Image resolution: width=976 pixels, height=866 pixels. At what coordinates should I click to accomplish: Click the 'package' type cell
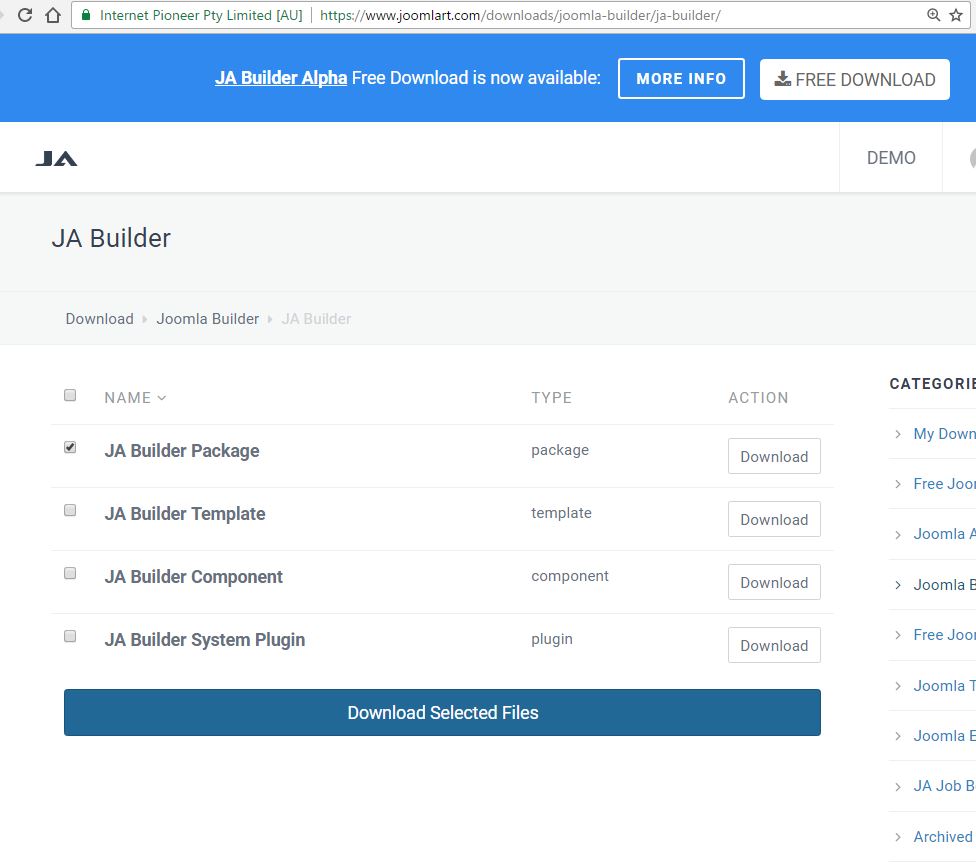tap(560, 449)
